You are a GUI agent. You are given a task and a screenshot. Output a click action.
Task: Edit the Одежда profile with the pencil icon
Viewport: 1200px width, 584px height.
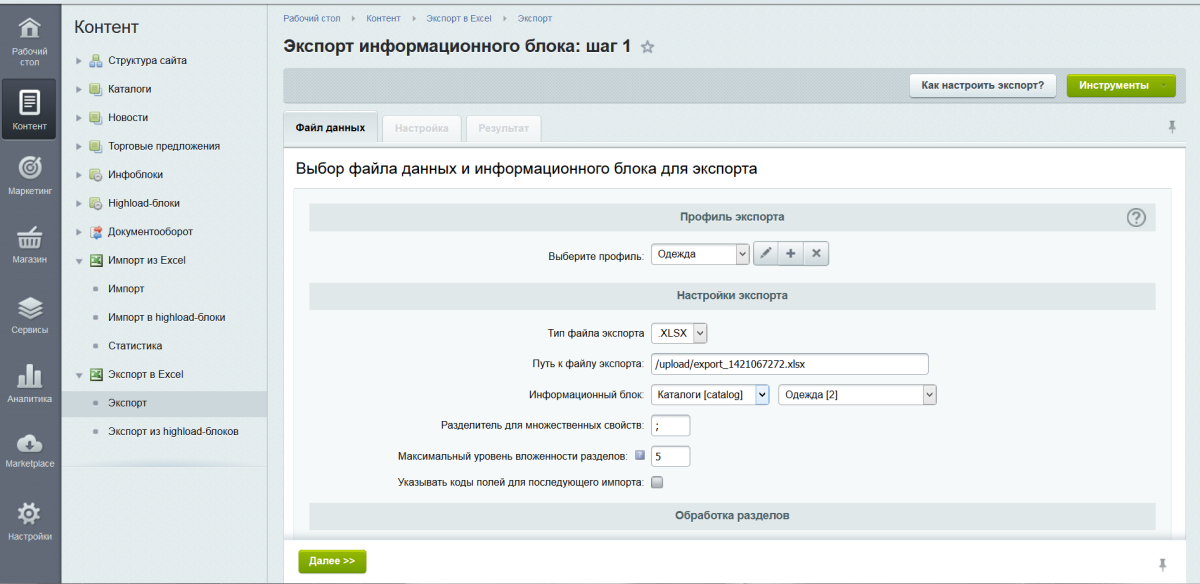(766, 253)
